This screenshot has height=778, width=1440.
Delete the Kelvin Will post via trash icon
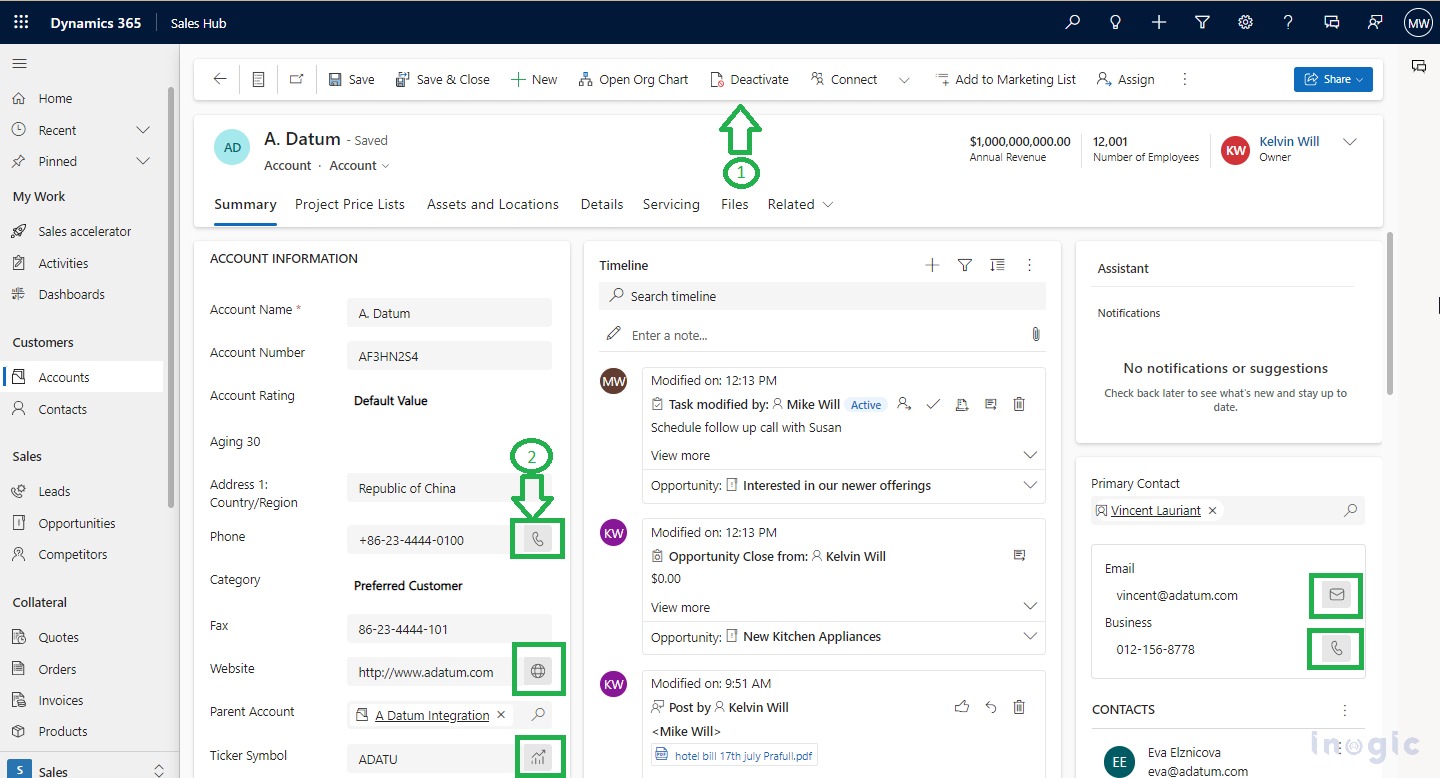click(x=1019, y=706)
